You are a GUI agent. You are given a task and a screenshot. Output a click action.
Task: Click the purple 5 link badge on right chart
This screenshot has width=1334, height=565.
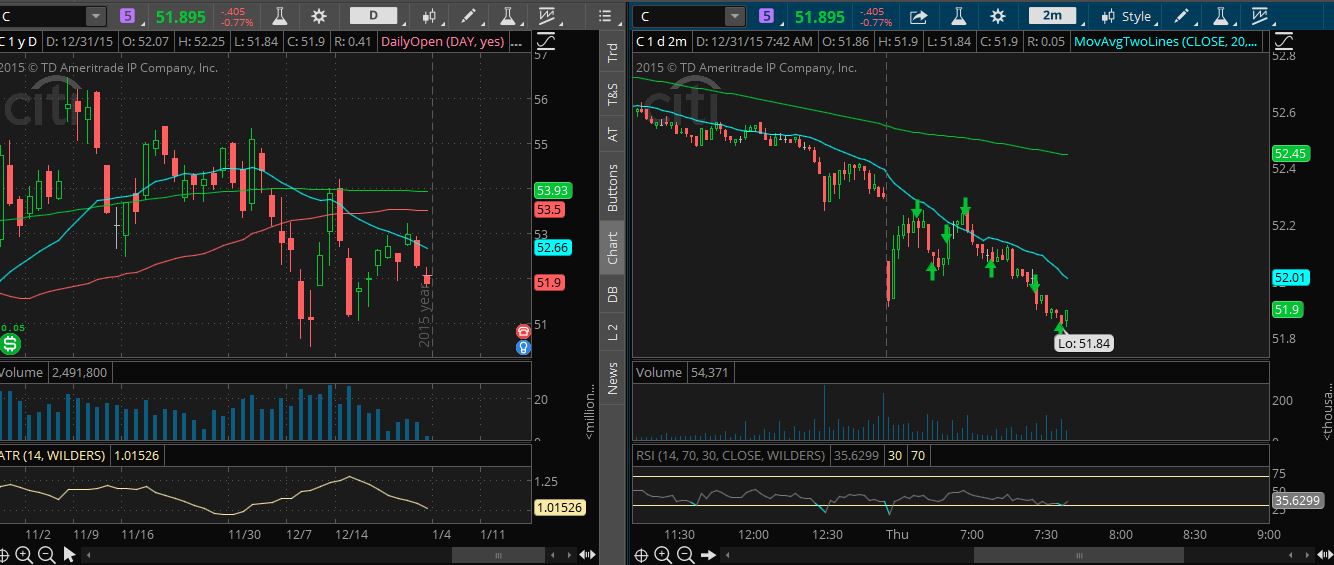[x=767, y=16]
